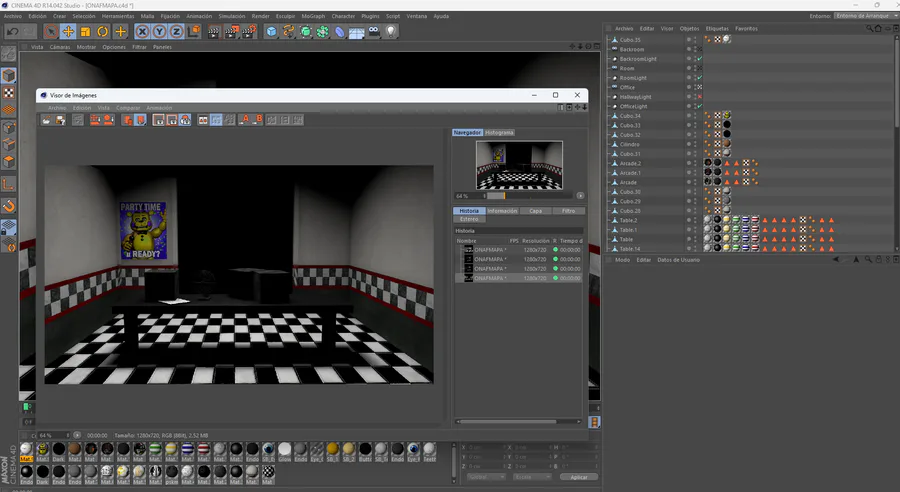900x492 pixels.
Task: Select the Scale tool
Action: (86, 32)
